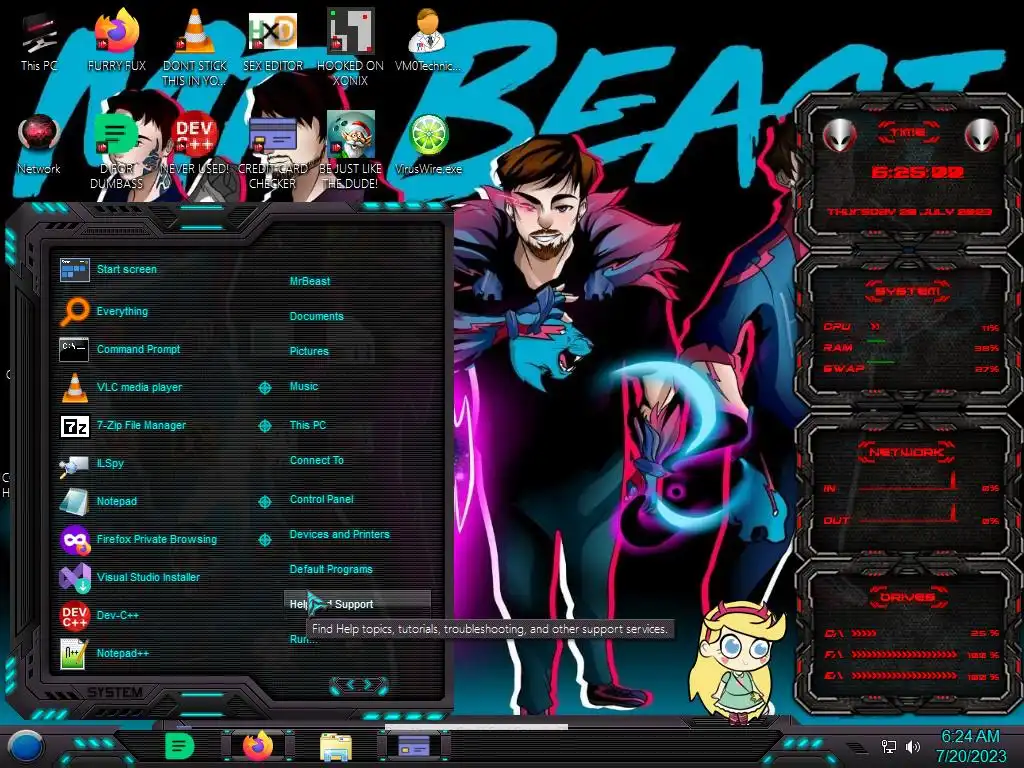Open Devices and Printers

(x=339, y=534)
